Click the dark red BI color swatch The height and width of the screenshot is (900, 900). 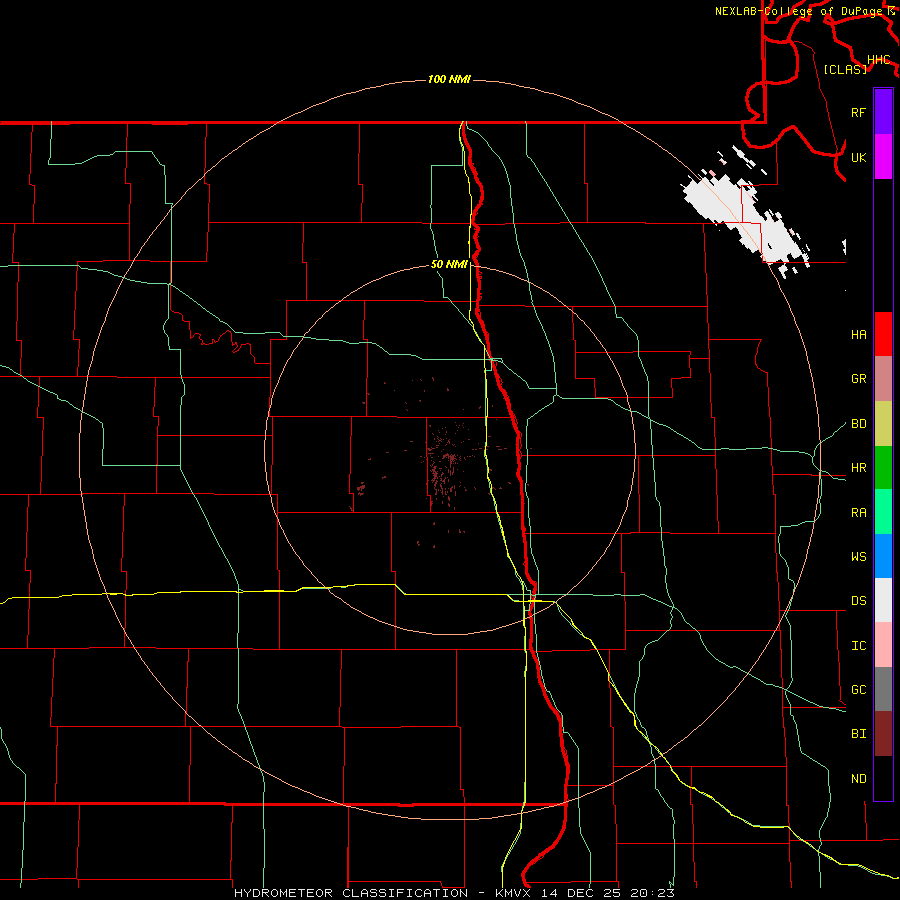(x=883, y=734)
